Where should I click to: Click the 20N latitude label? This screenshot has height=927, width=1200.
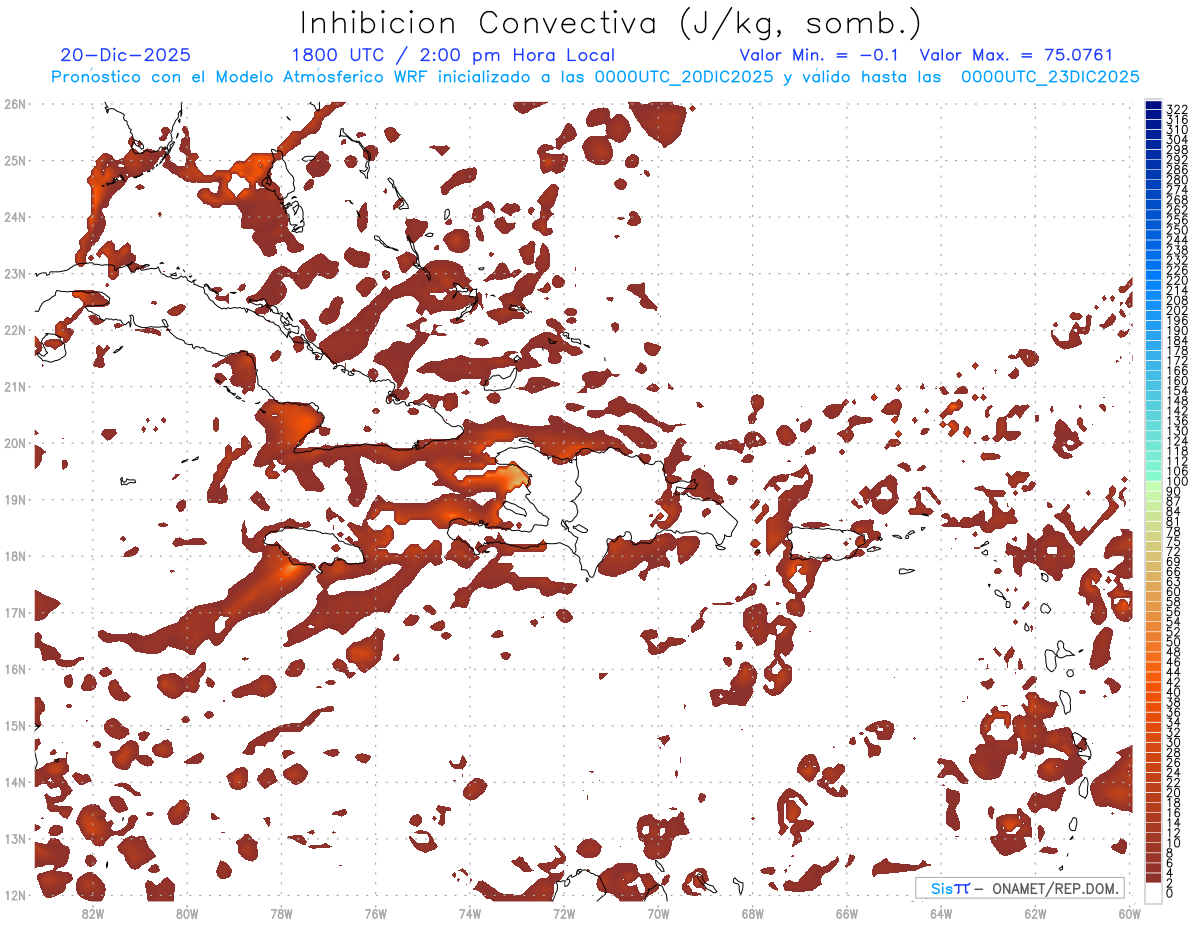tap(15, 443)
